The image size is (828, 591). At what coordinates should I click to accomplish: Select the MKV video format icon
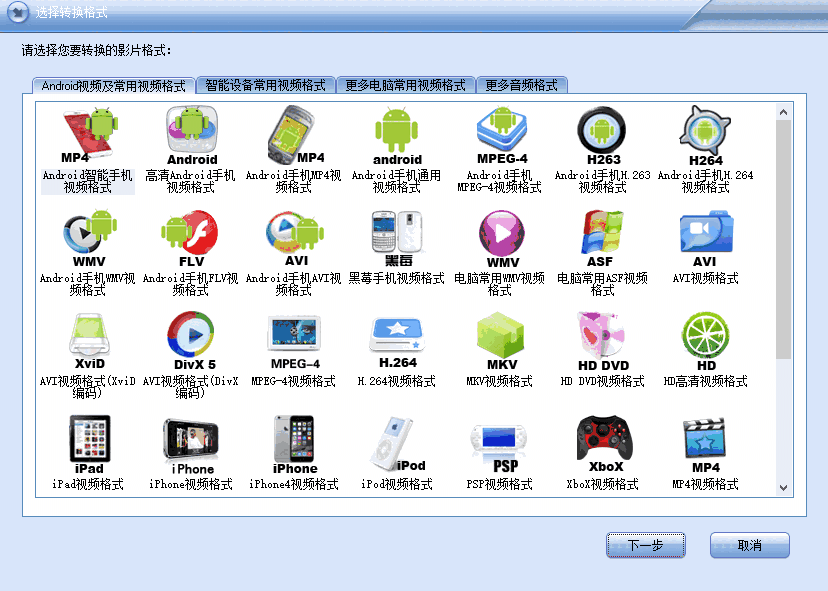pos(501,338)
